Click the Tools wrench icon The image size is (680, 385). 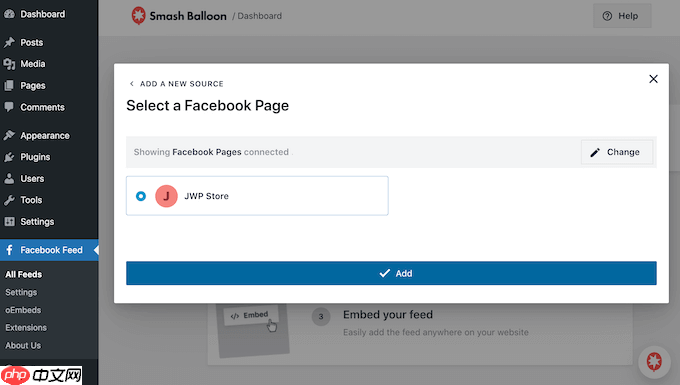click(x=9, y=200)
